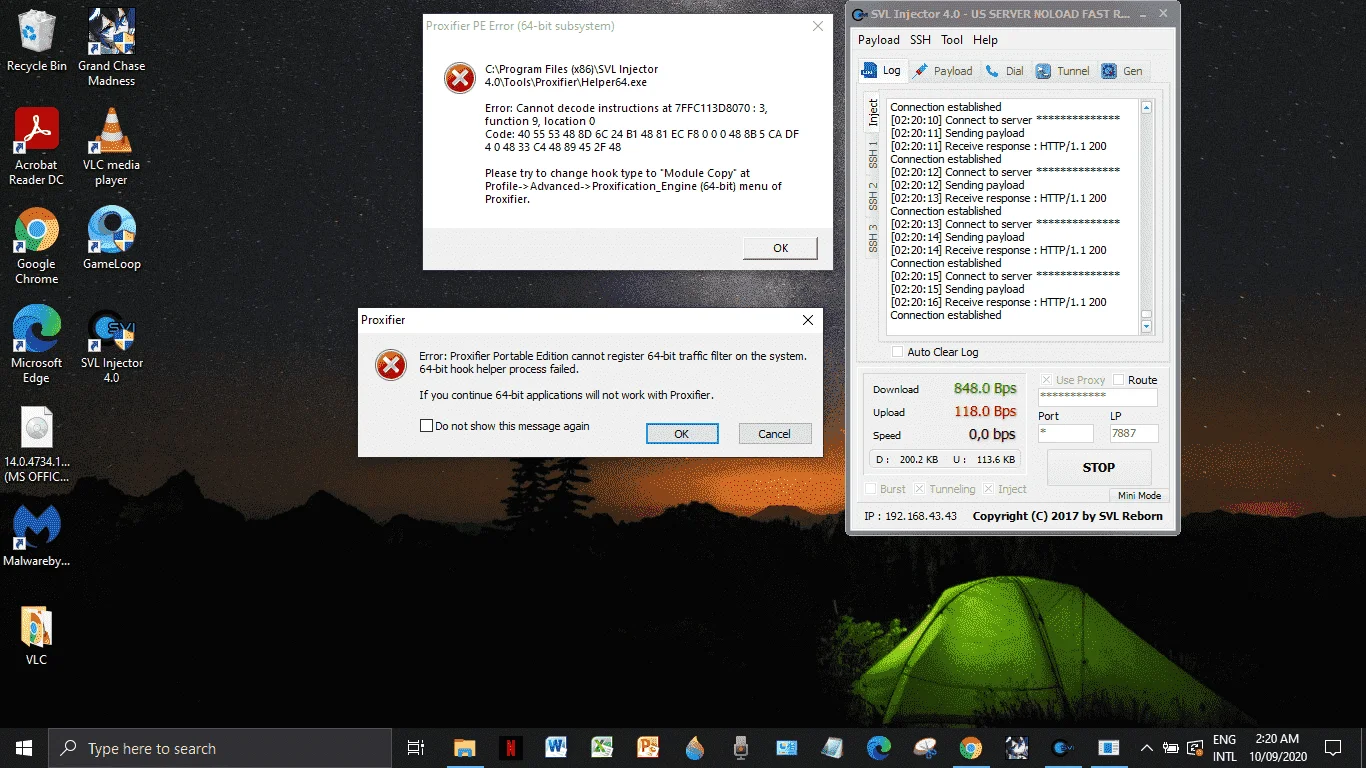The image size is (1366, 768).
Task: Open the notification center icon
Action: pos(1332,748)
